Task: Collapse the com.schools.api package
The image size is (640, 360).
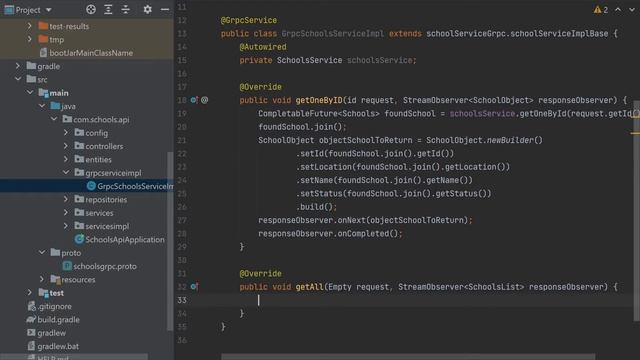Action: pyautogui.click(x=54, y=119)
